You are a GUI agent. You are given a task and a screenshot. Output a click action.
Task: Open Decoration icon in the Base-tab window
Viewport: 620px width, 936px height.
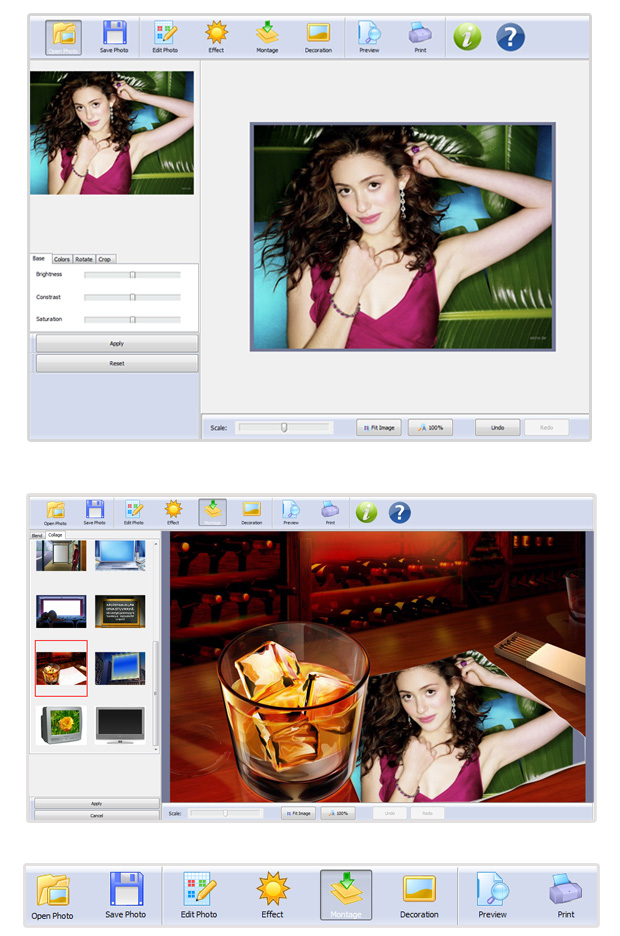point(318,38)
